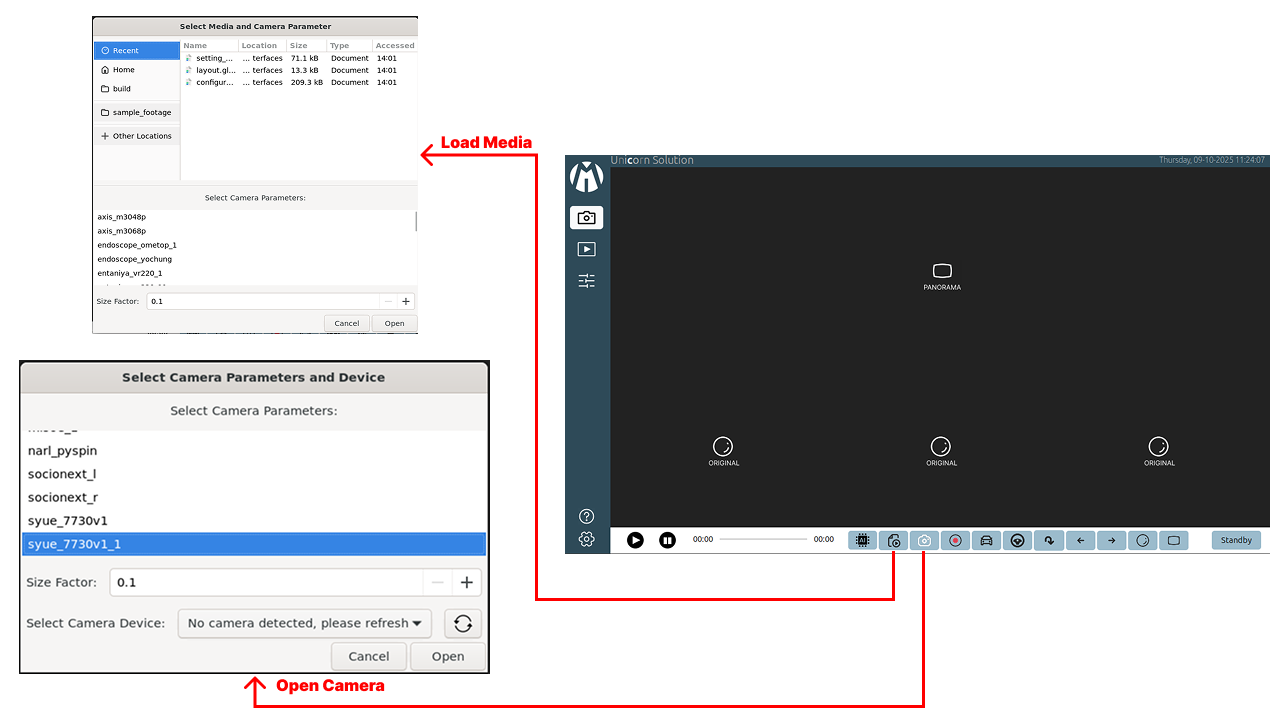Image resolution: width=1280 pixels, height=720 pixels.
Task: Expand the Select Camera Device dropdown
Action: pyautogui.click(x=304, y=623)
